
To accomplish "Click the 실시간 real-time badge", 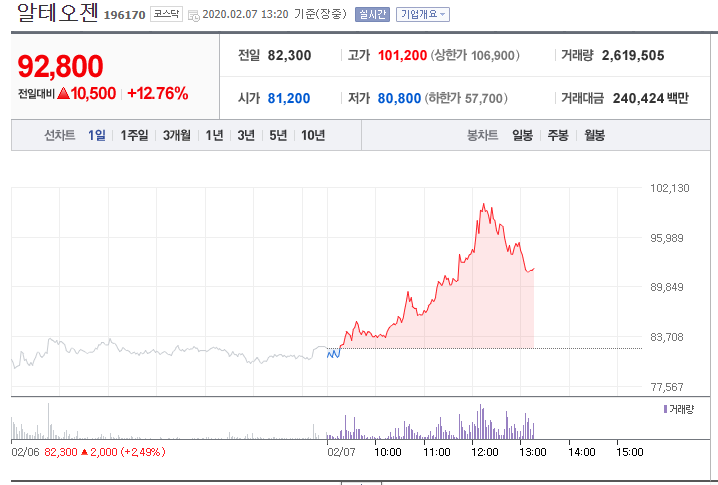I will point(371,14).
